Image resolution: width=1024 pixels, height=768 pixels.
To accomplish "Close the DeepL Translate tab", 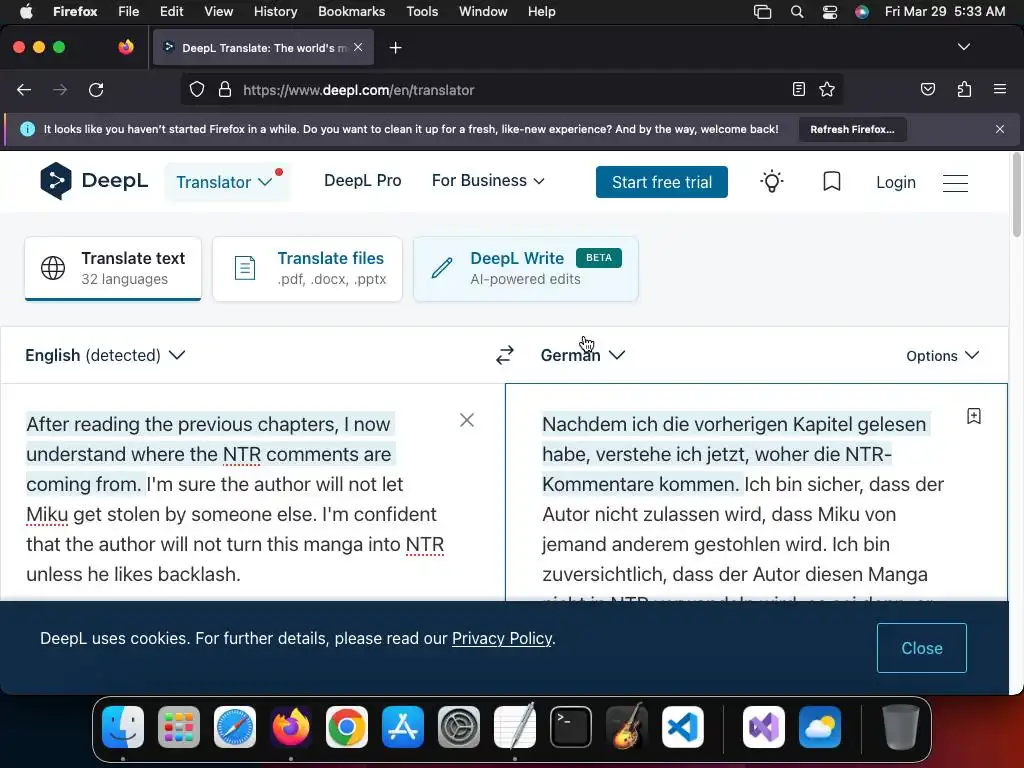I will coord(358,47).
